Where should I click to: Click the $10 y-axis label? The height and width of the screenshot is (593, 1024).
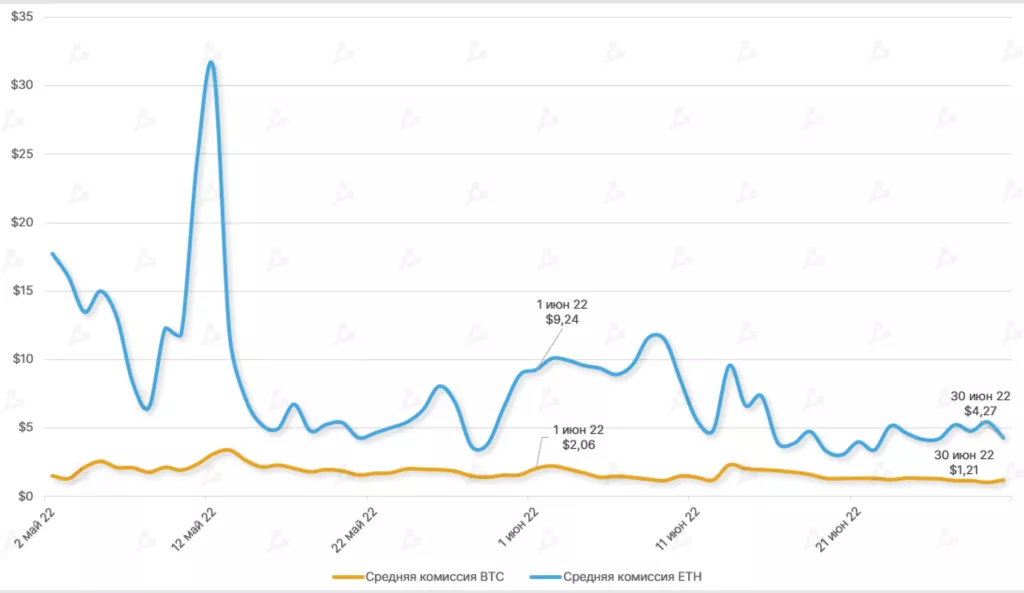pyautogui.click(x=21, y=359)
